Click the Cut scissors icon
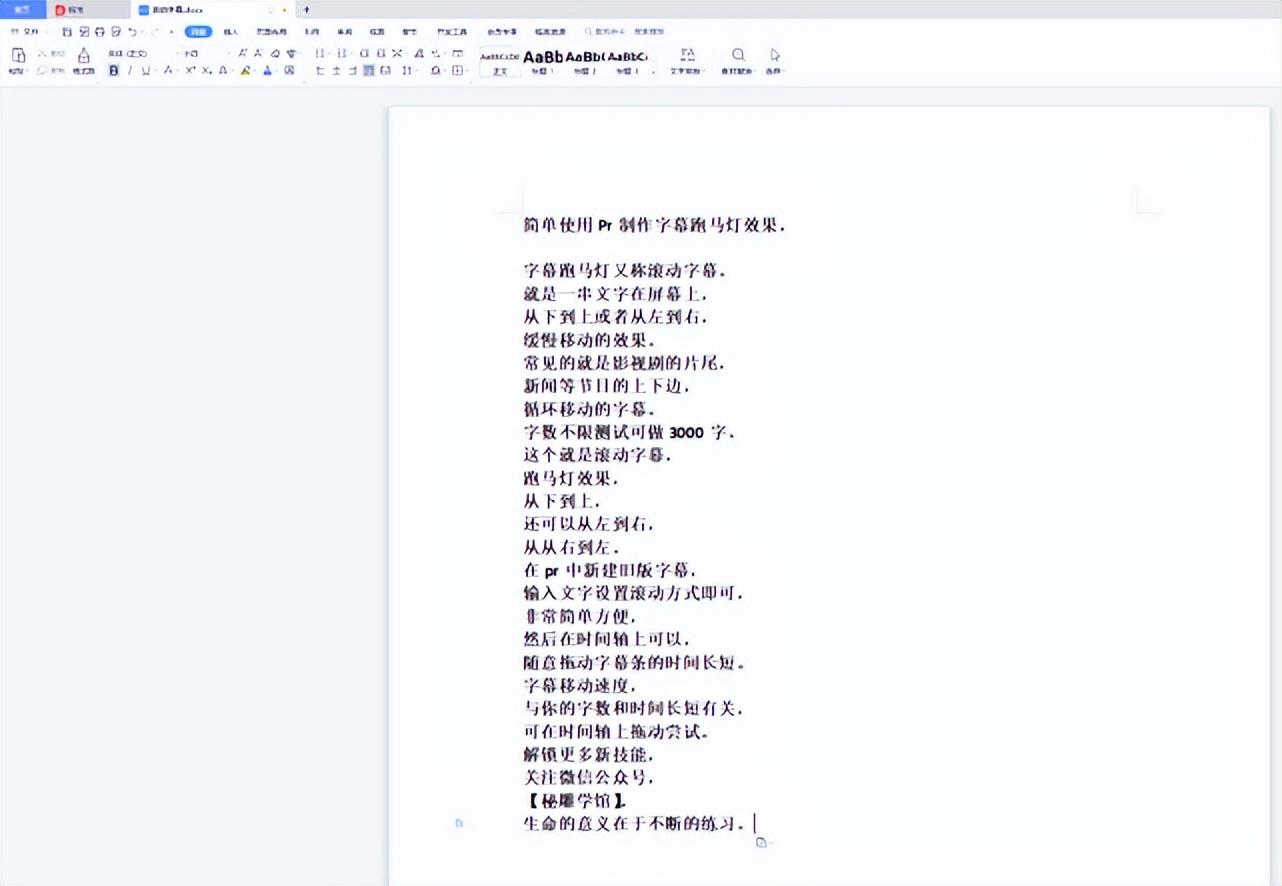This screenshot has height=886, width=1282. tap(43, 53)
